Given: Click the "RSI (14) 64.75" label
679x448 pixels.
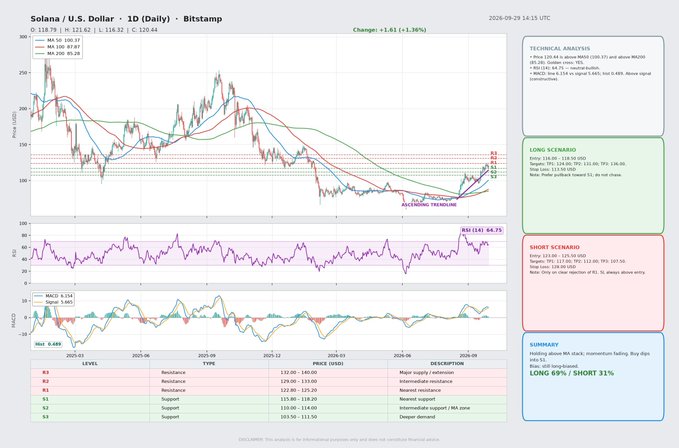Looking at the screenshot, I should (482, 230).
